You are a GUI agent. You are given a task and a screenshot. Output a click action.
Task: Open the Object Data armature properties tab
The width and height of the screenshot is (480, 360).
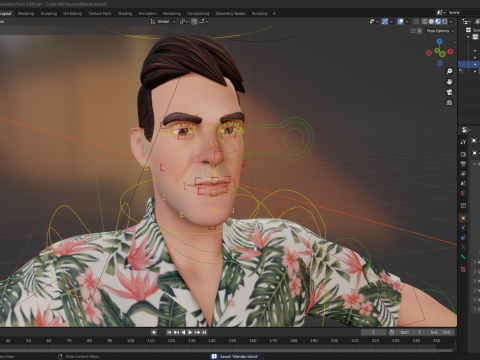click(x=463, y=247)
